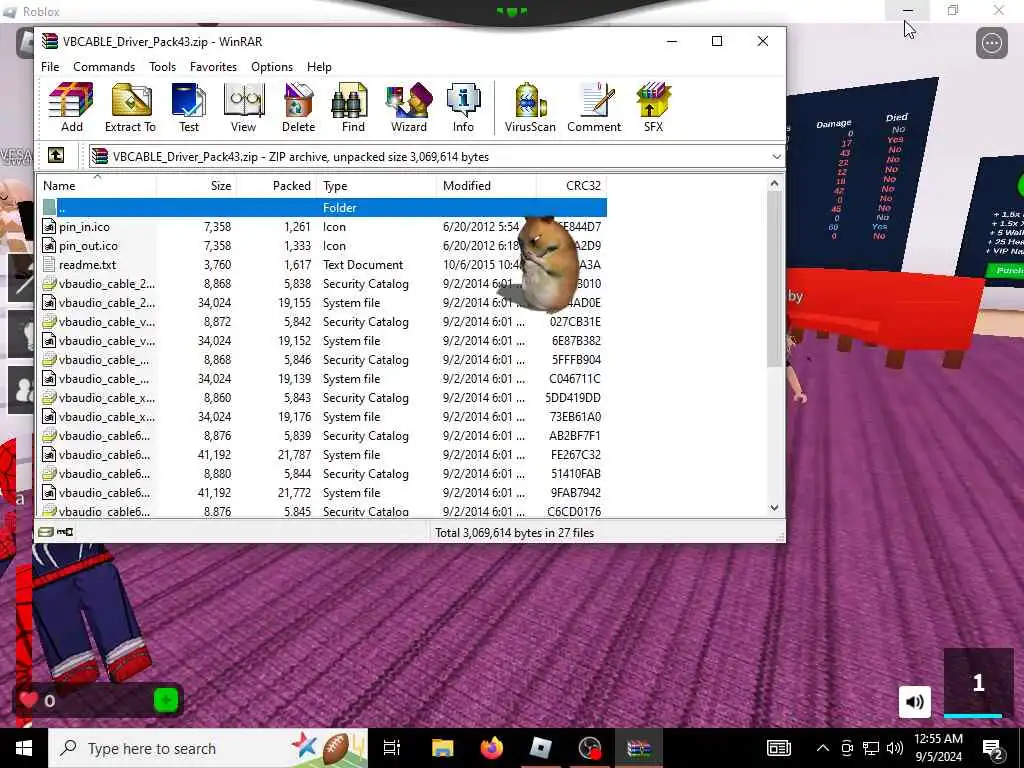The image size is (1024, 768).
Task: Expand the archive path dropdown
Action: point(776,157)
